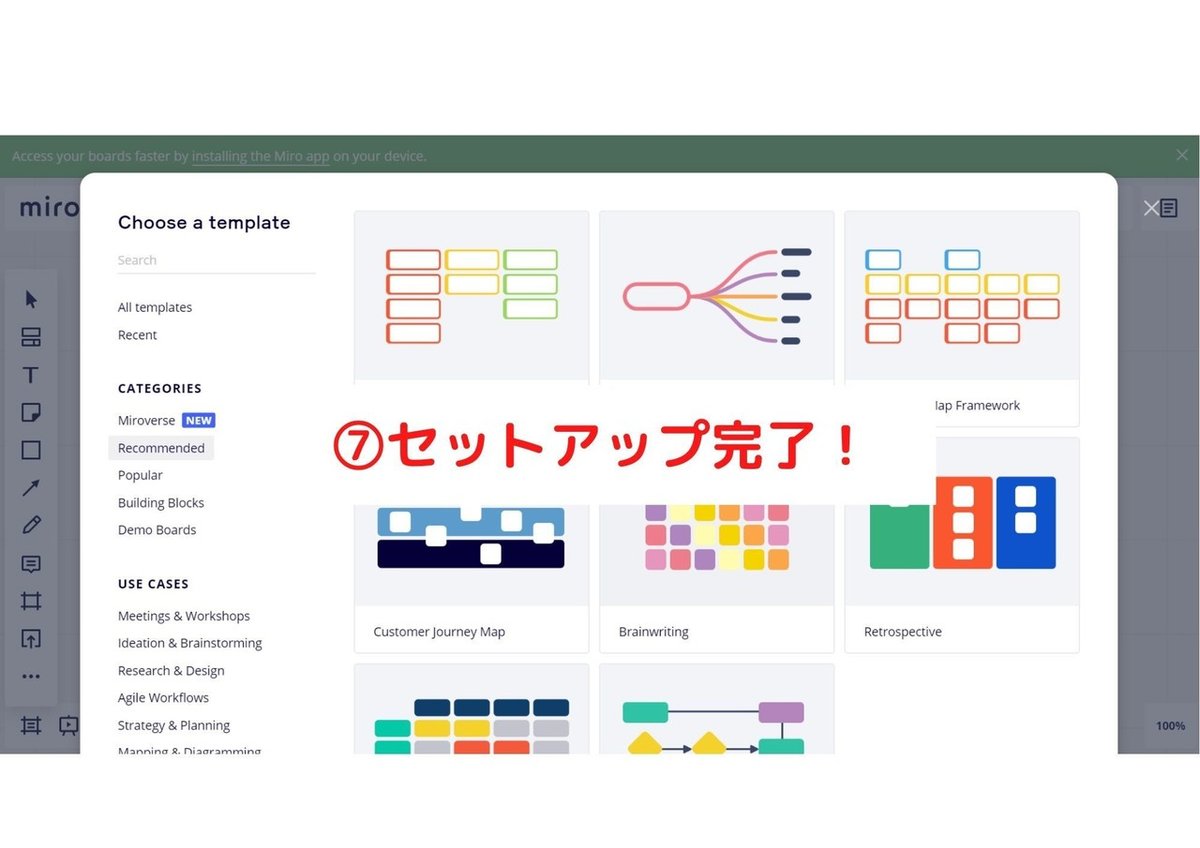Choose the mind map template thumbnail

(716, 296)
